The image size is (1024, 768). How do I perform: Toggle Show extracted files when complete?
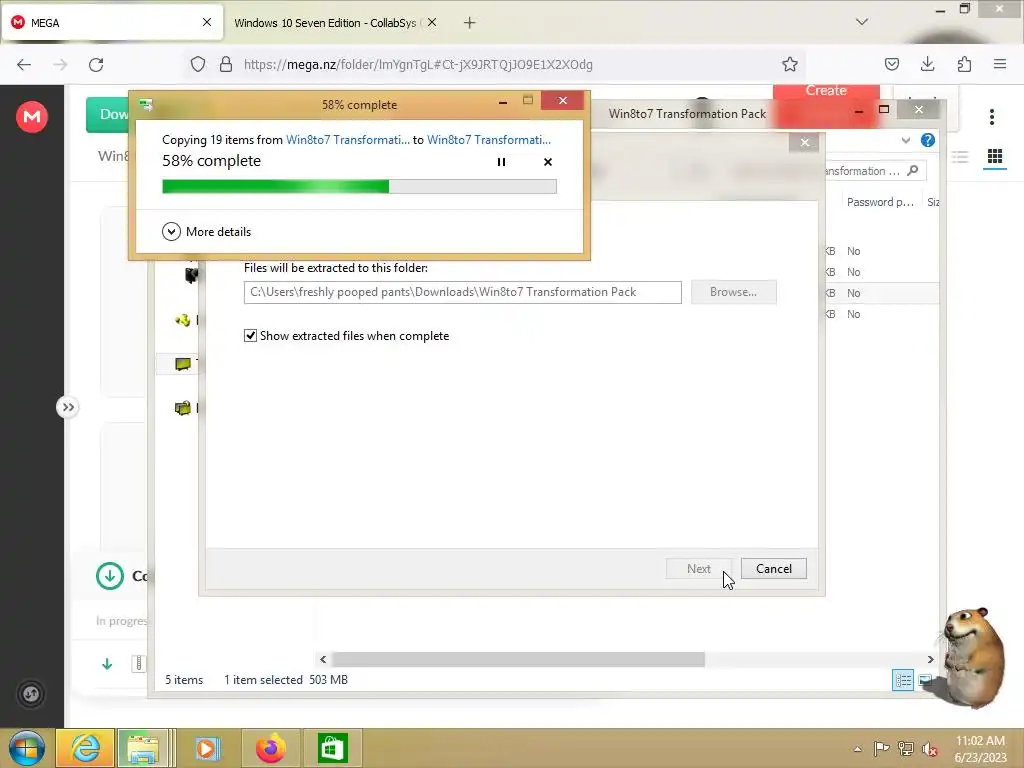click(x=250, y=336)
